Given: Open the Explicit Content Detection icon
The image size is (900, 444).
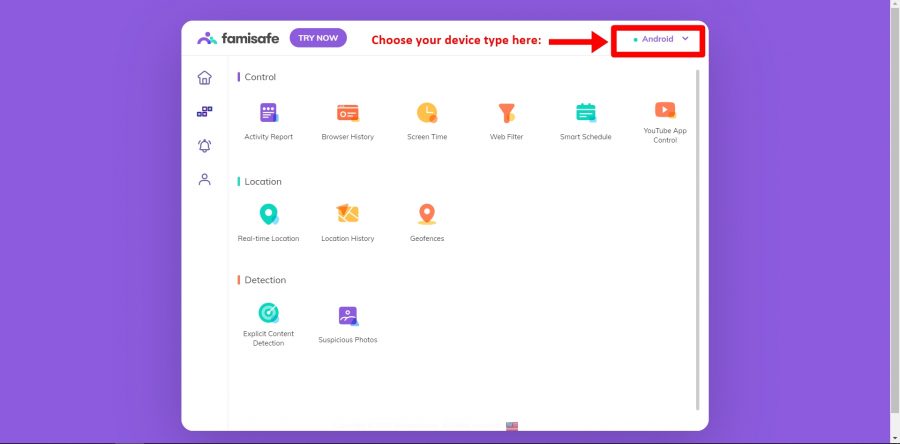Looking at the screenshot, I should (269, 313).
